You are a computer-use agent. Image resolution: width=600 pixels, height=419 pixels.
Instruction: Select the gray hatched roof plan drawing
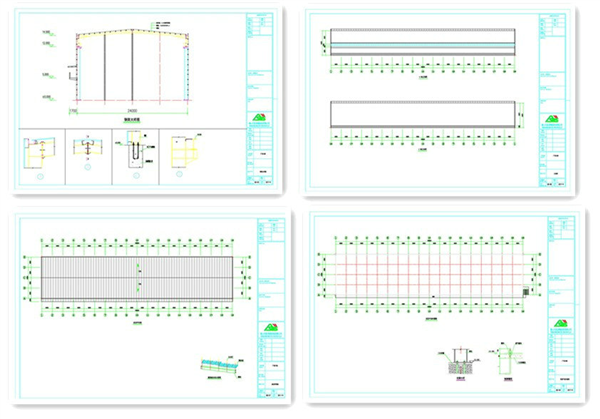point(137,278)
